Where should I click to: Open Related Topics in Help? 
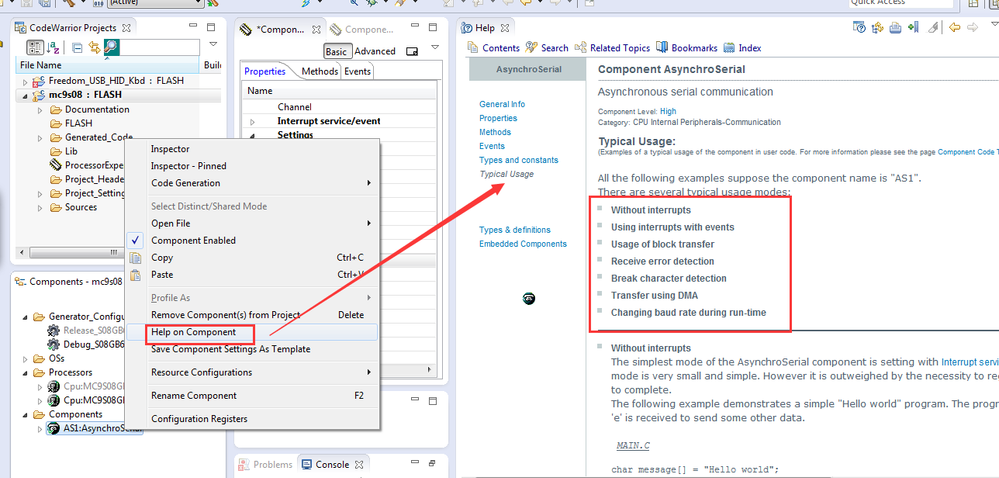point(612,48)
